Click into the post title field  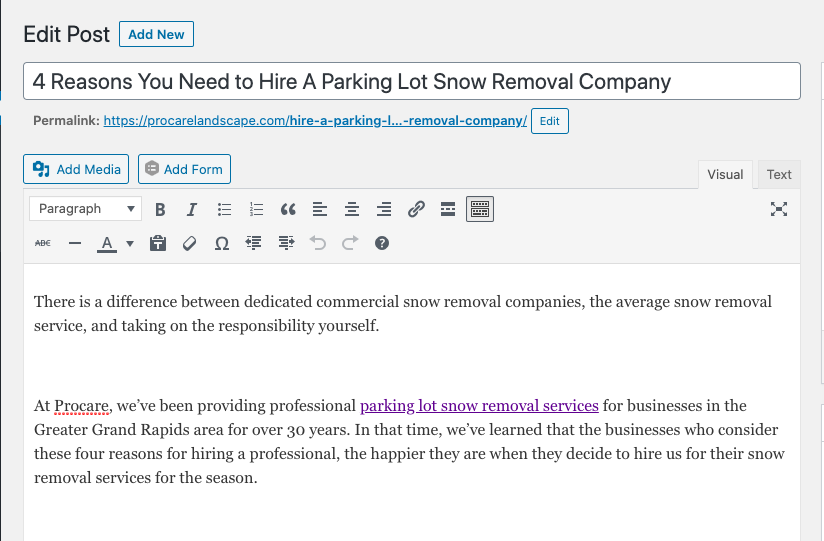(411, 81)
